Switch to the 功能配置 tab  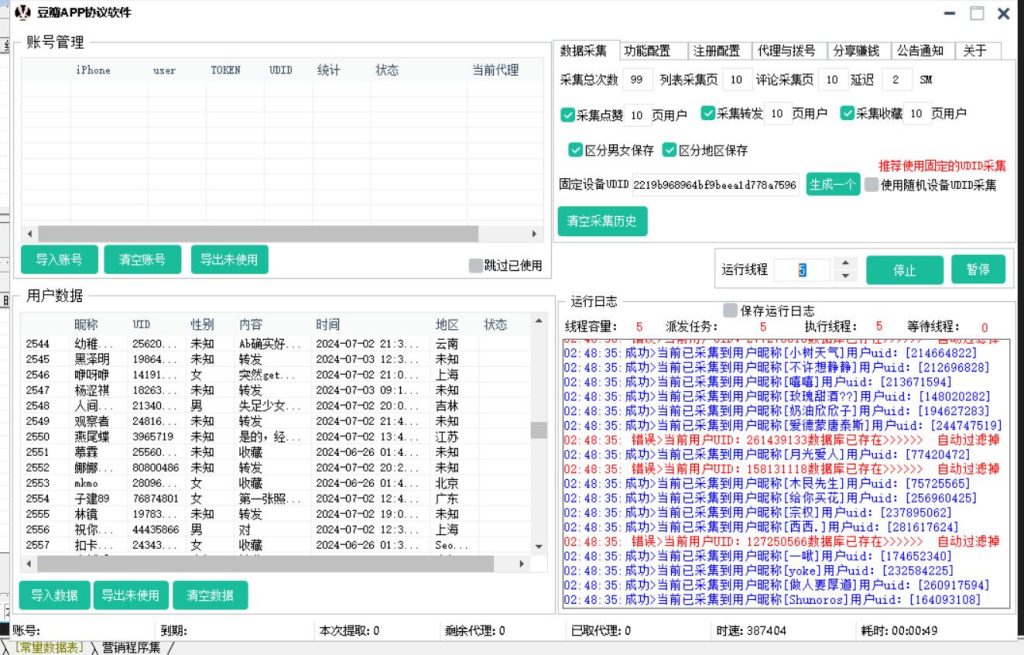point(647,51)
